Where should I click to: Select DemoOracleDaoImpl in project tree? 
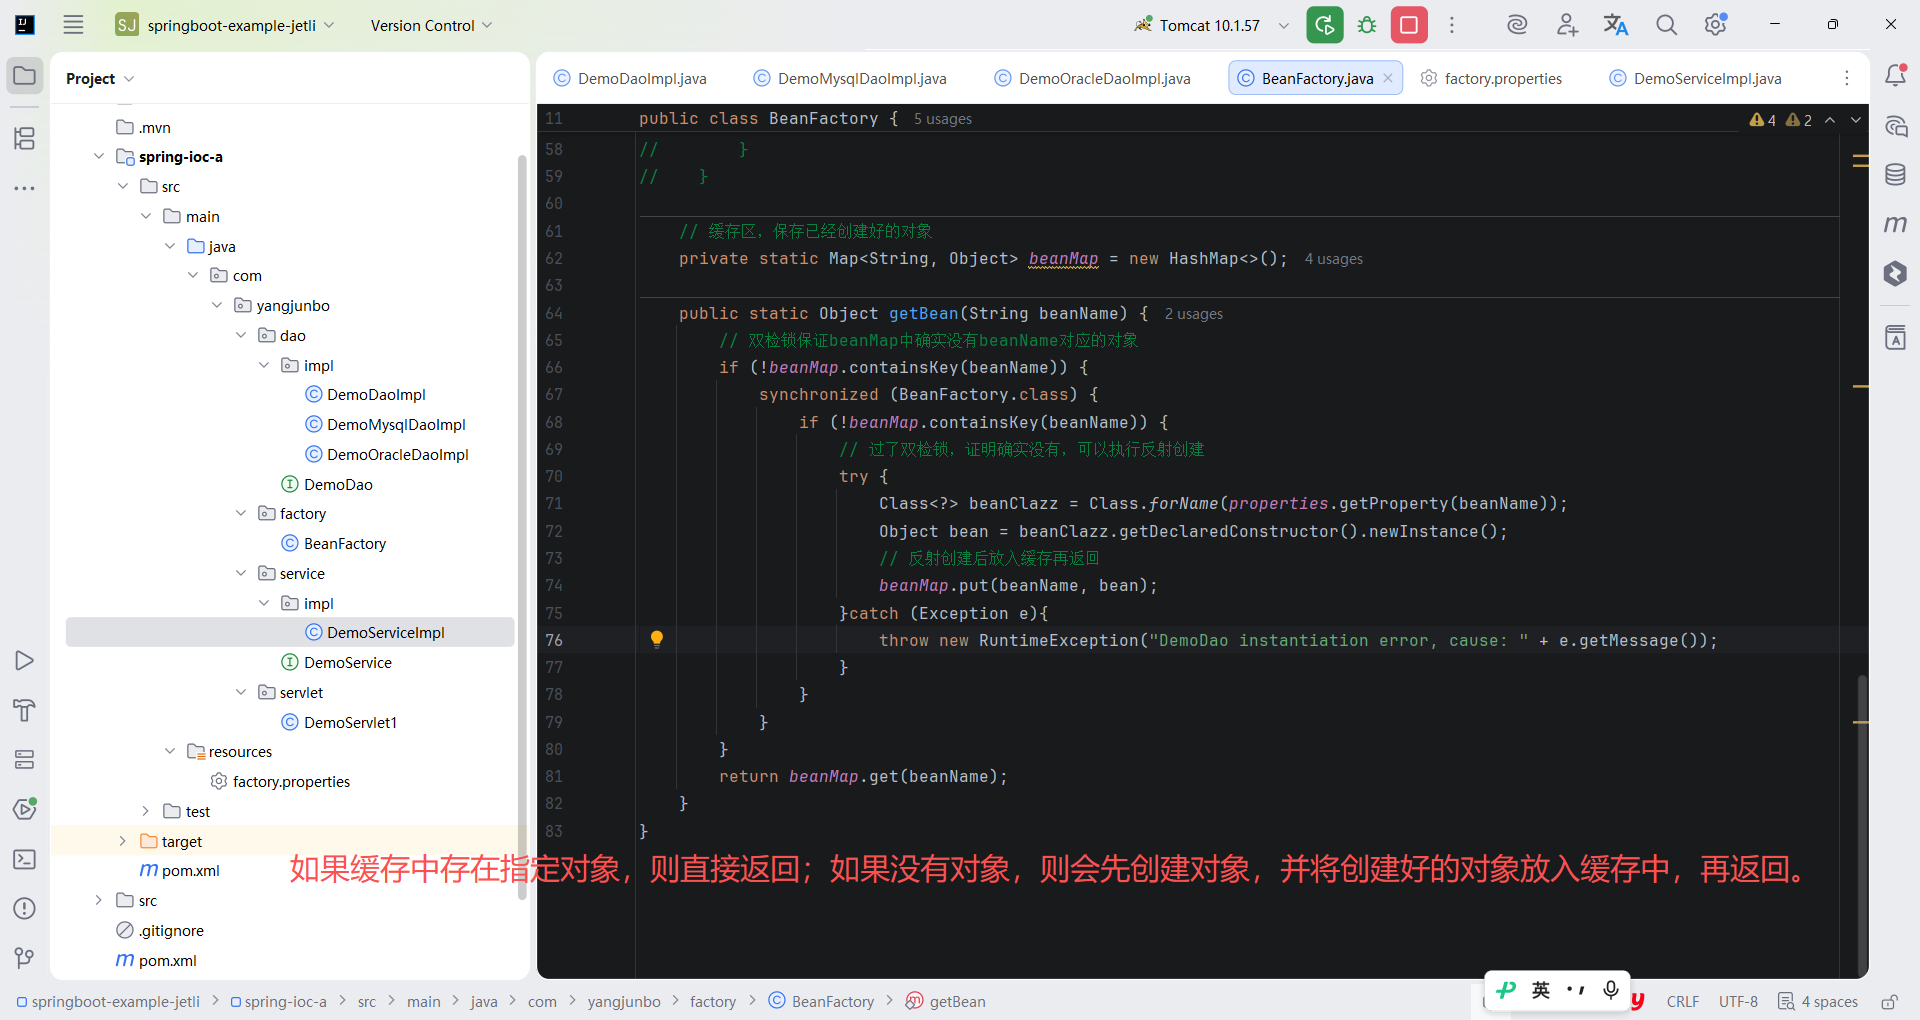pyautogui.click(x=386, y=455)
